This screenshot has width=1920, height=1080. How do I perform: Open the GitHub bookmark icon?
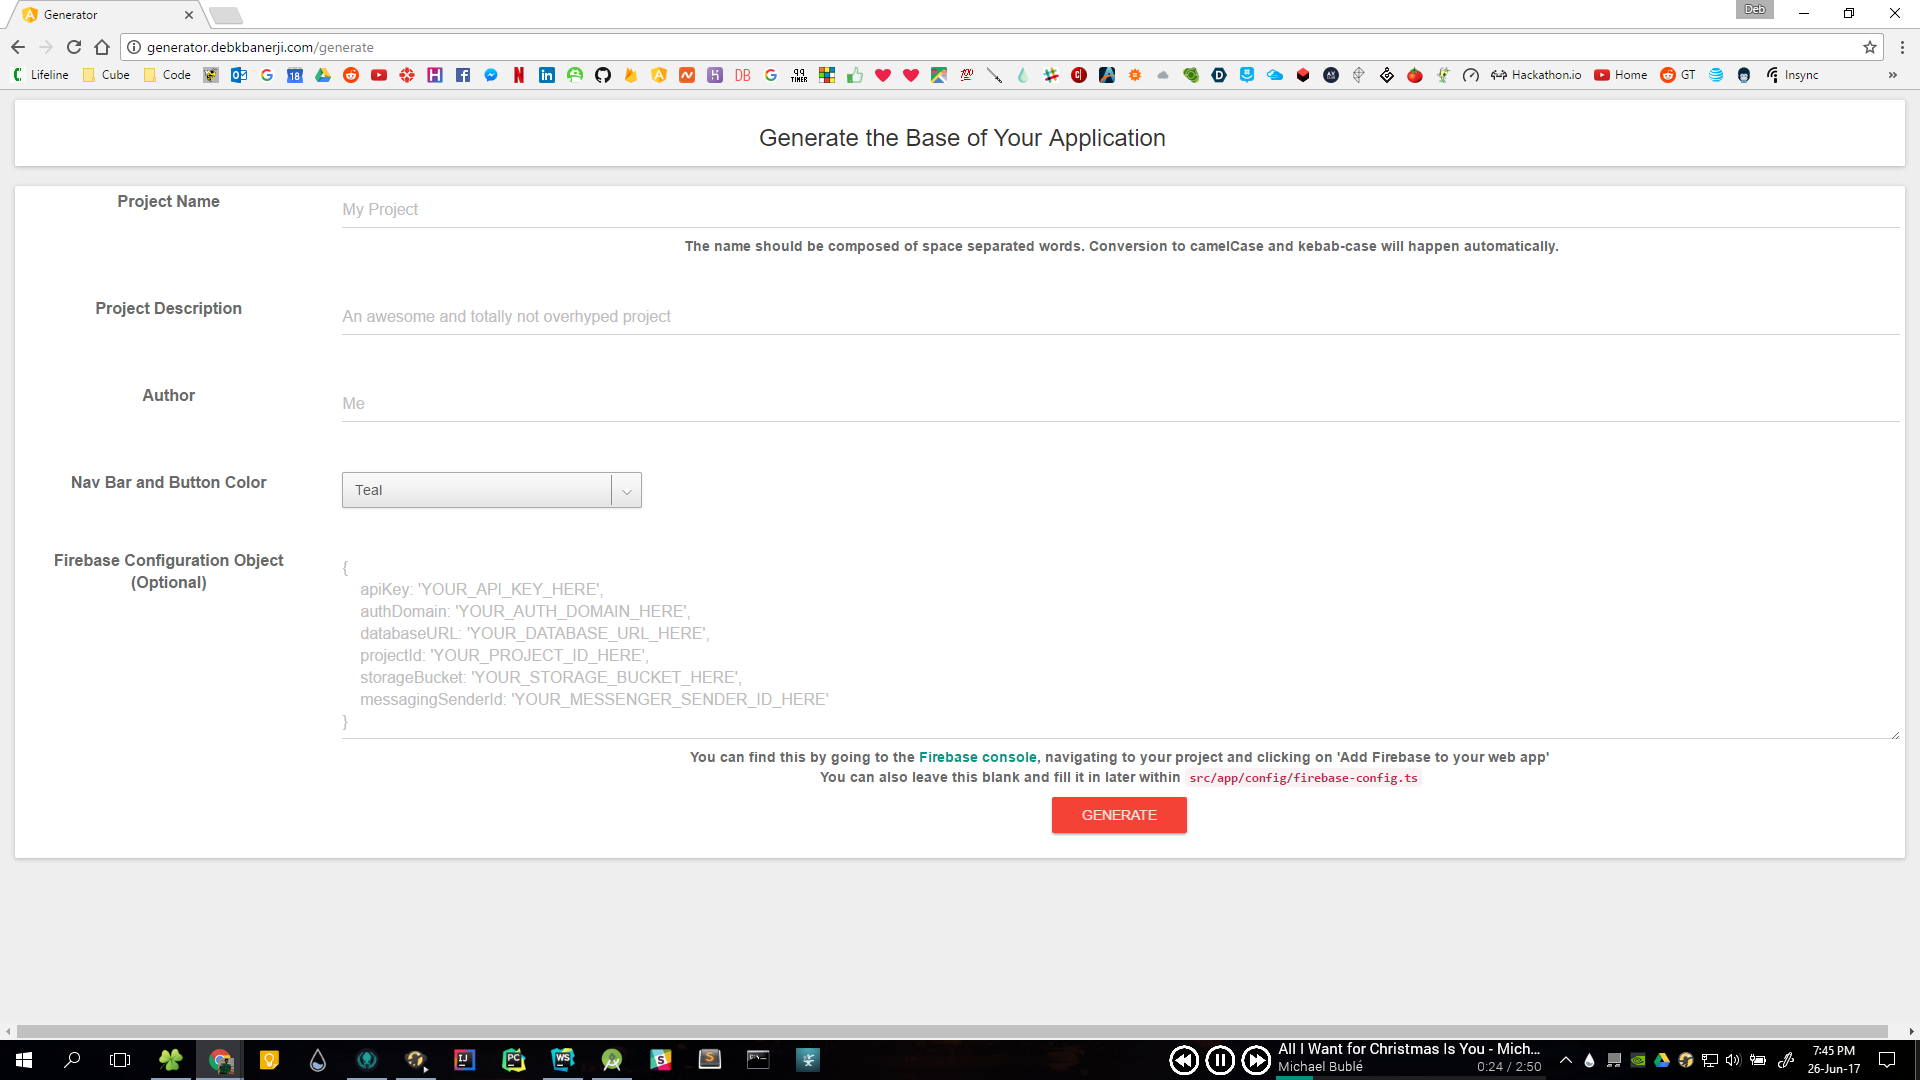click(602, 75)
